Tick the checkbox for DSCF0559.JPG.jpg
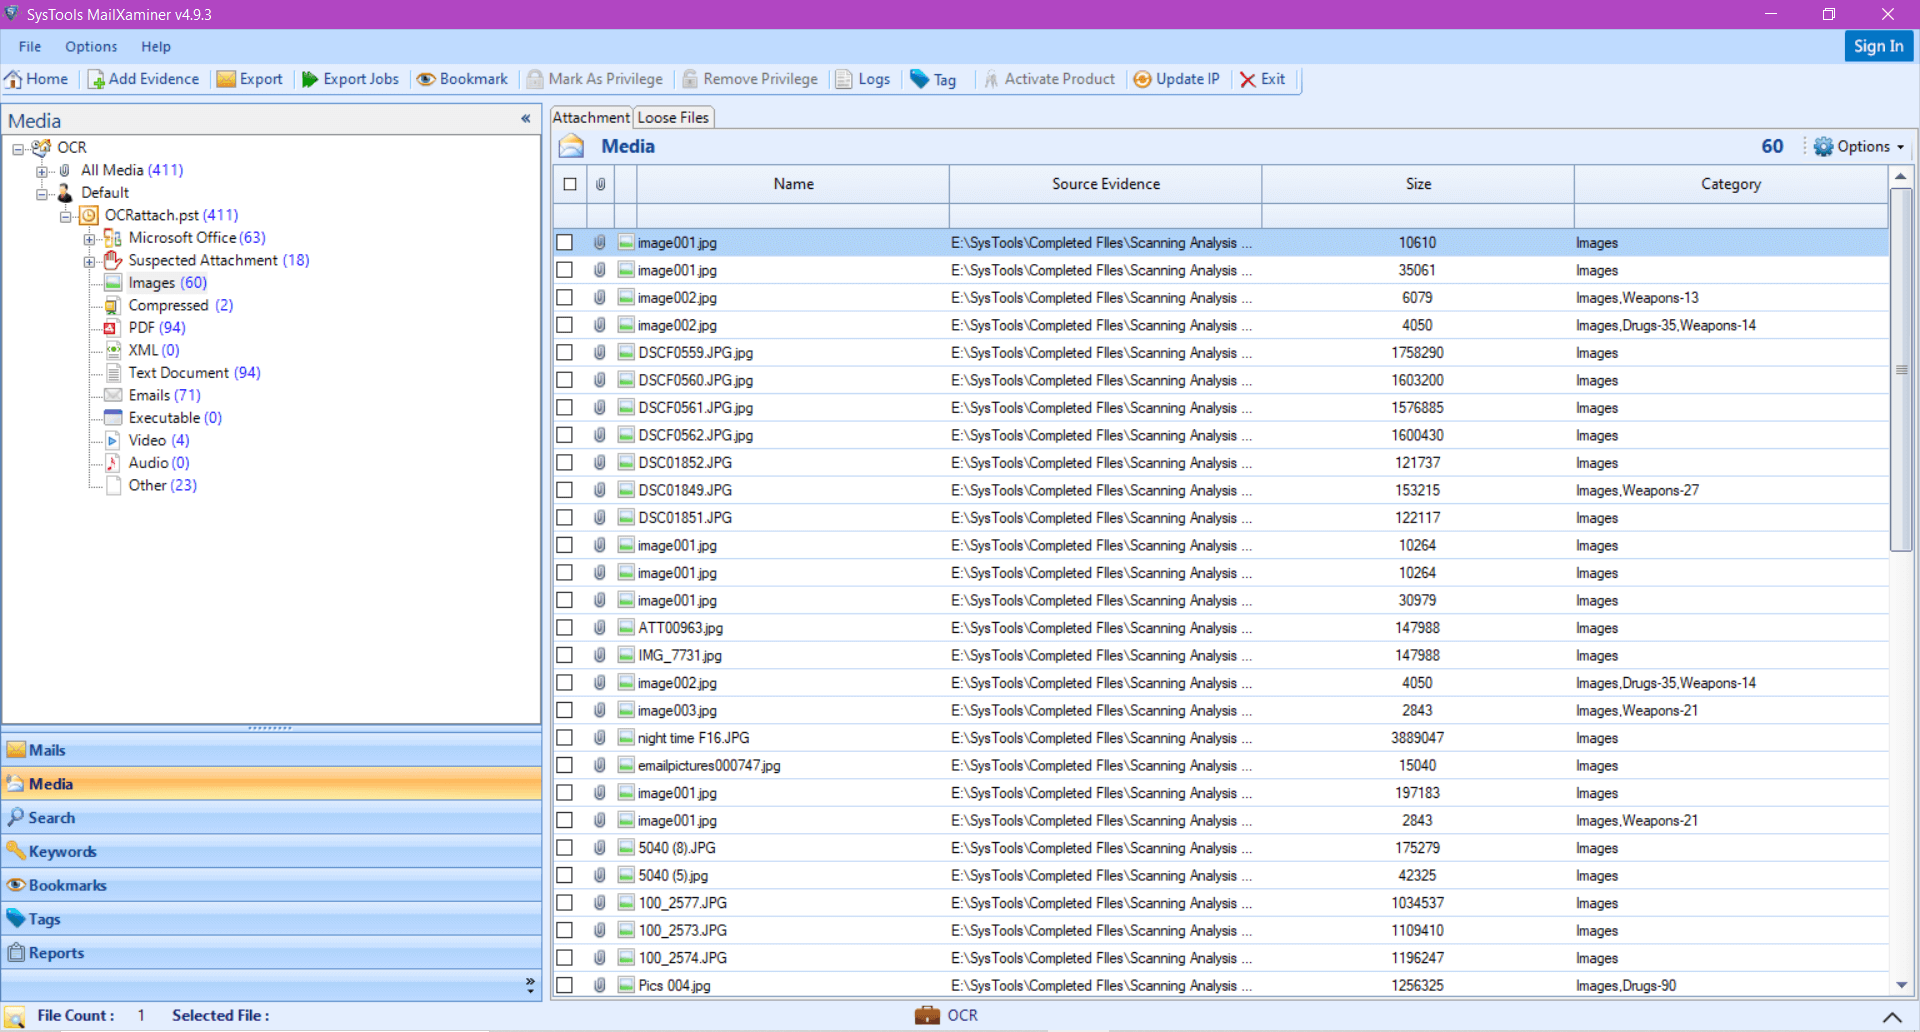This screenshot has width=1920, height=1032. click(565, 352)
